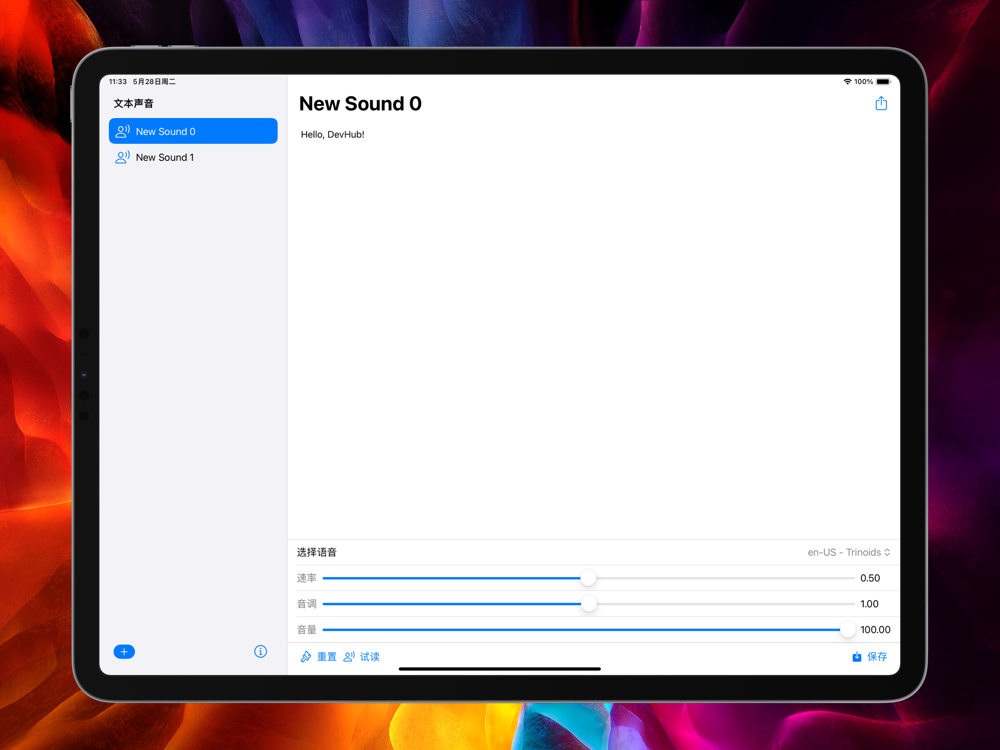Click the 试读 preview speech button
Image resolution: width=1000 pixels, height=750 pixels.
(362, 656)
